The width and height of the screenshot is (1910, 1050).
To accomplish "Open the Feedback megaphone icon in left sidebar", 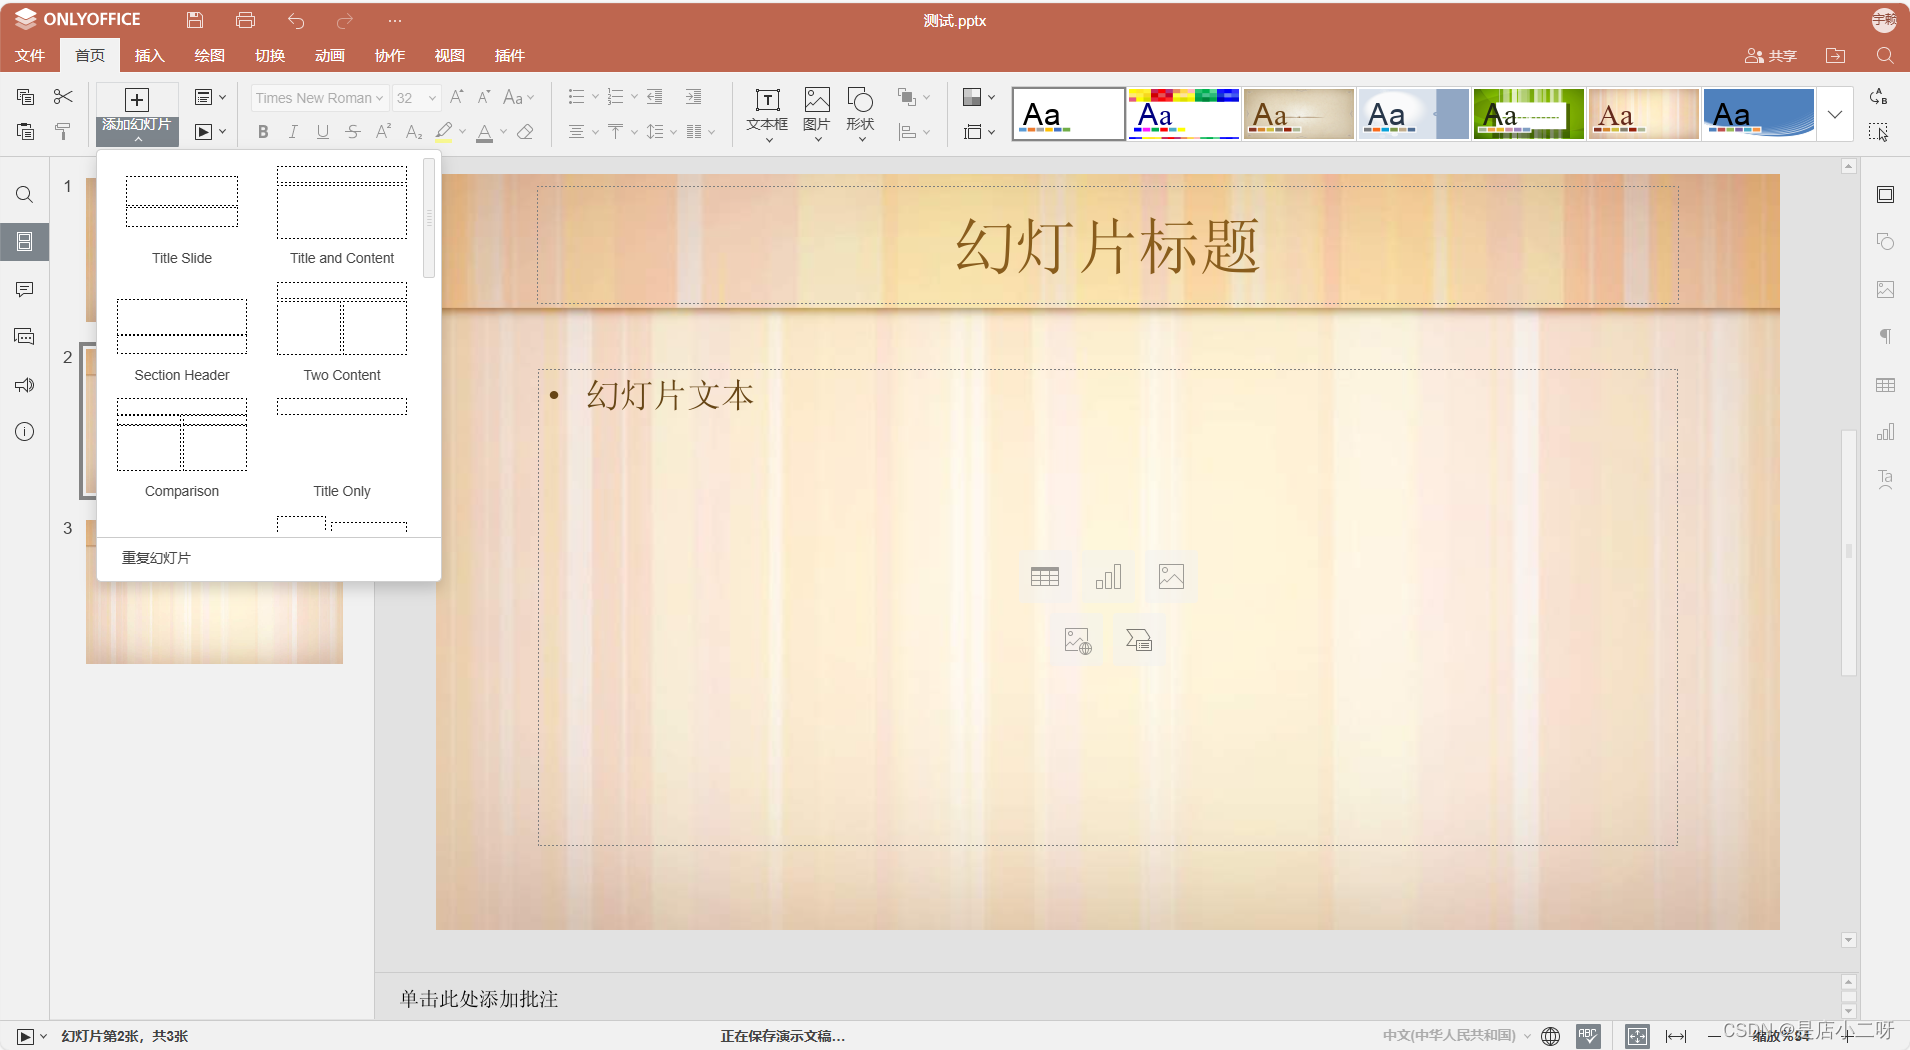I will point(25,385).
